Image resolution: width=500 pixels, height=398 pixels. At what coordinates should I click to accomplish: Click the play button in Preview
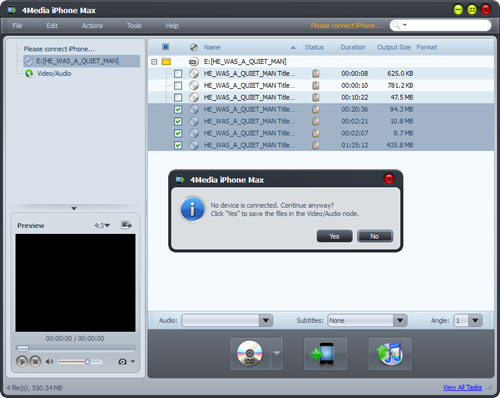[22, 361]
